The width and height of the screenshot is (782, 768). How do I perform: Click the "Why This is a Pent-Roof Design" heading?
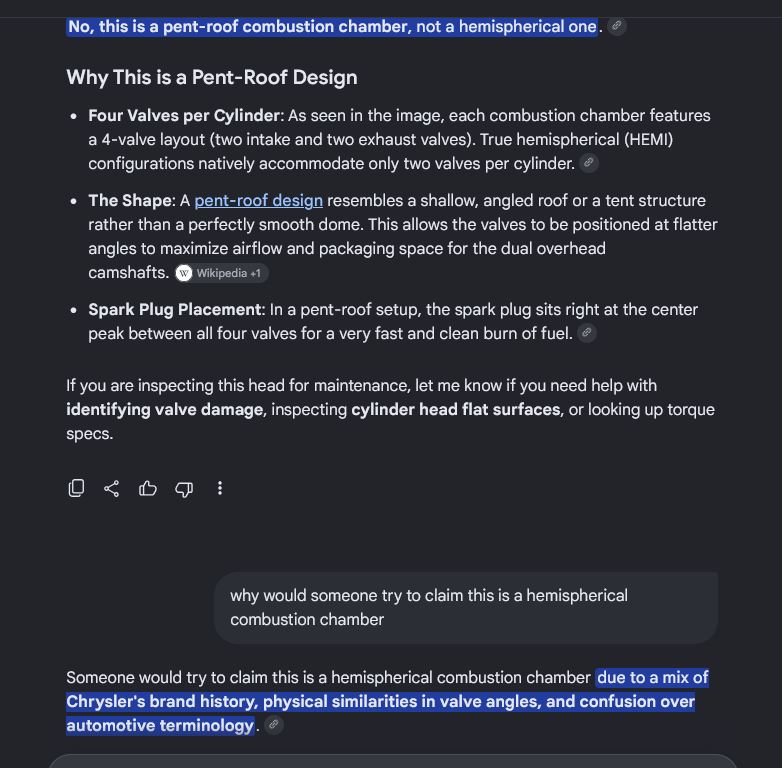212,77
